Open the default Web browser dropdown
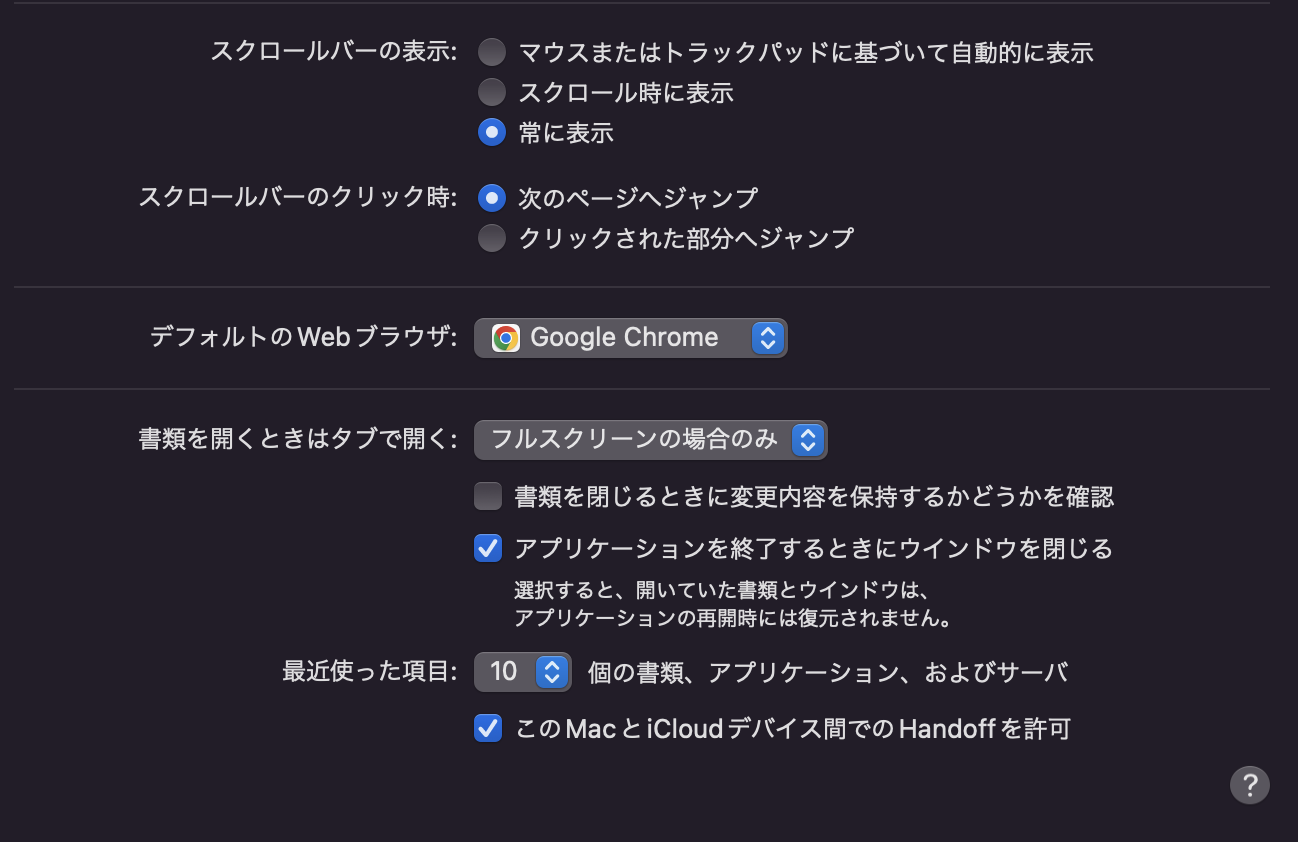Image resolution: width=1298 pixels, height=842 pixels. pyautogui.click(x=630, y=337)
